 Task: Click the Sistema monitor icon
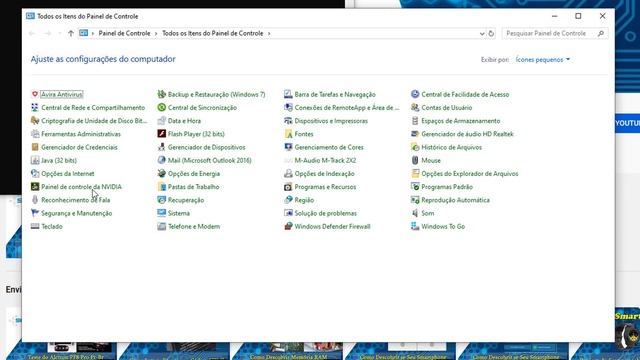(162, 213)
